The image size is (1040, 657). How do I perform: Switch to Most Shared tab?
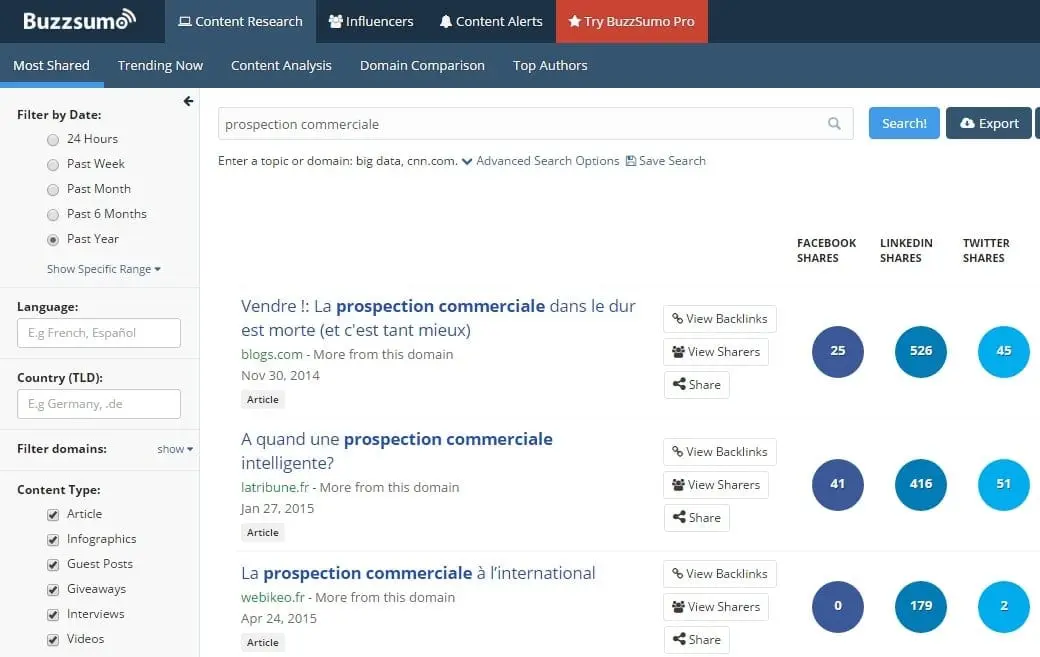click(52, 65)
